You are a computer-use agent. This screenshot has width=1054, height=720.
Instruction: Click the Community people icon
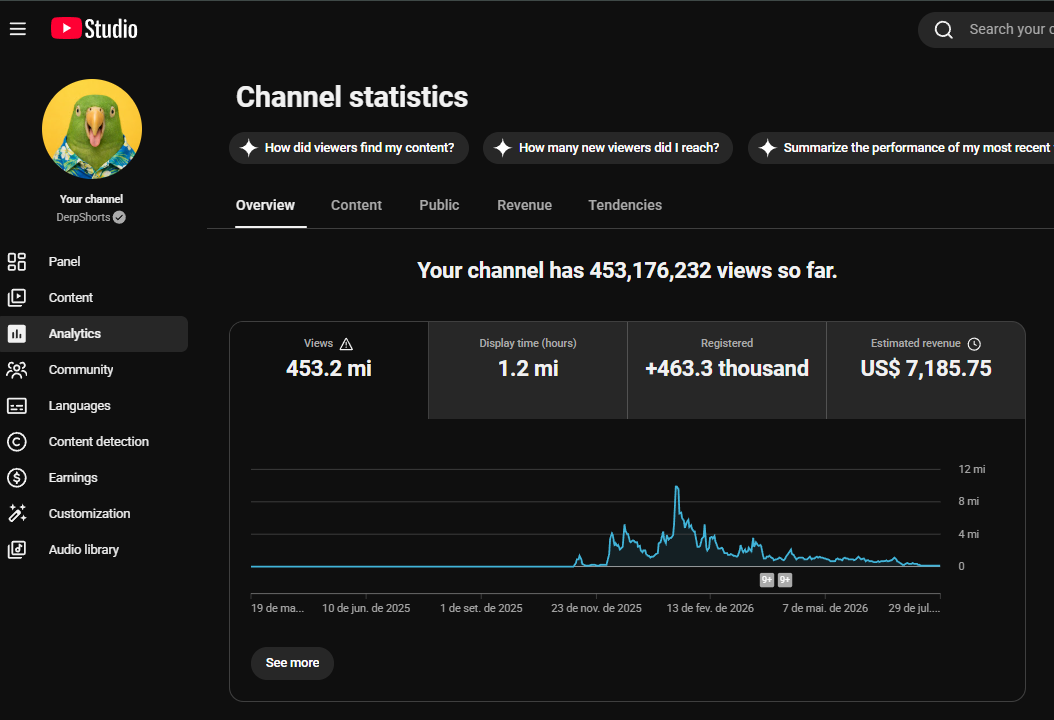(17, 370)
